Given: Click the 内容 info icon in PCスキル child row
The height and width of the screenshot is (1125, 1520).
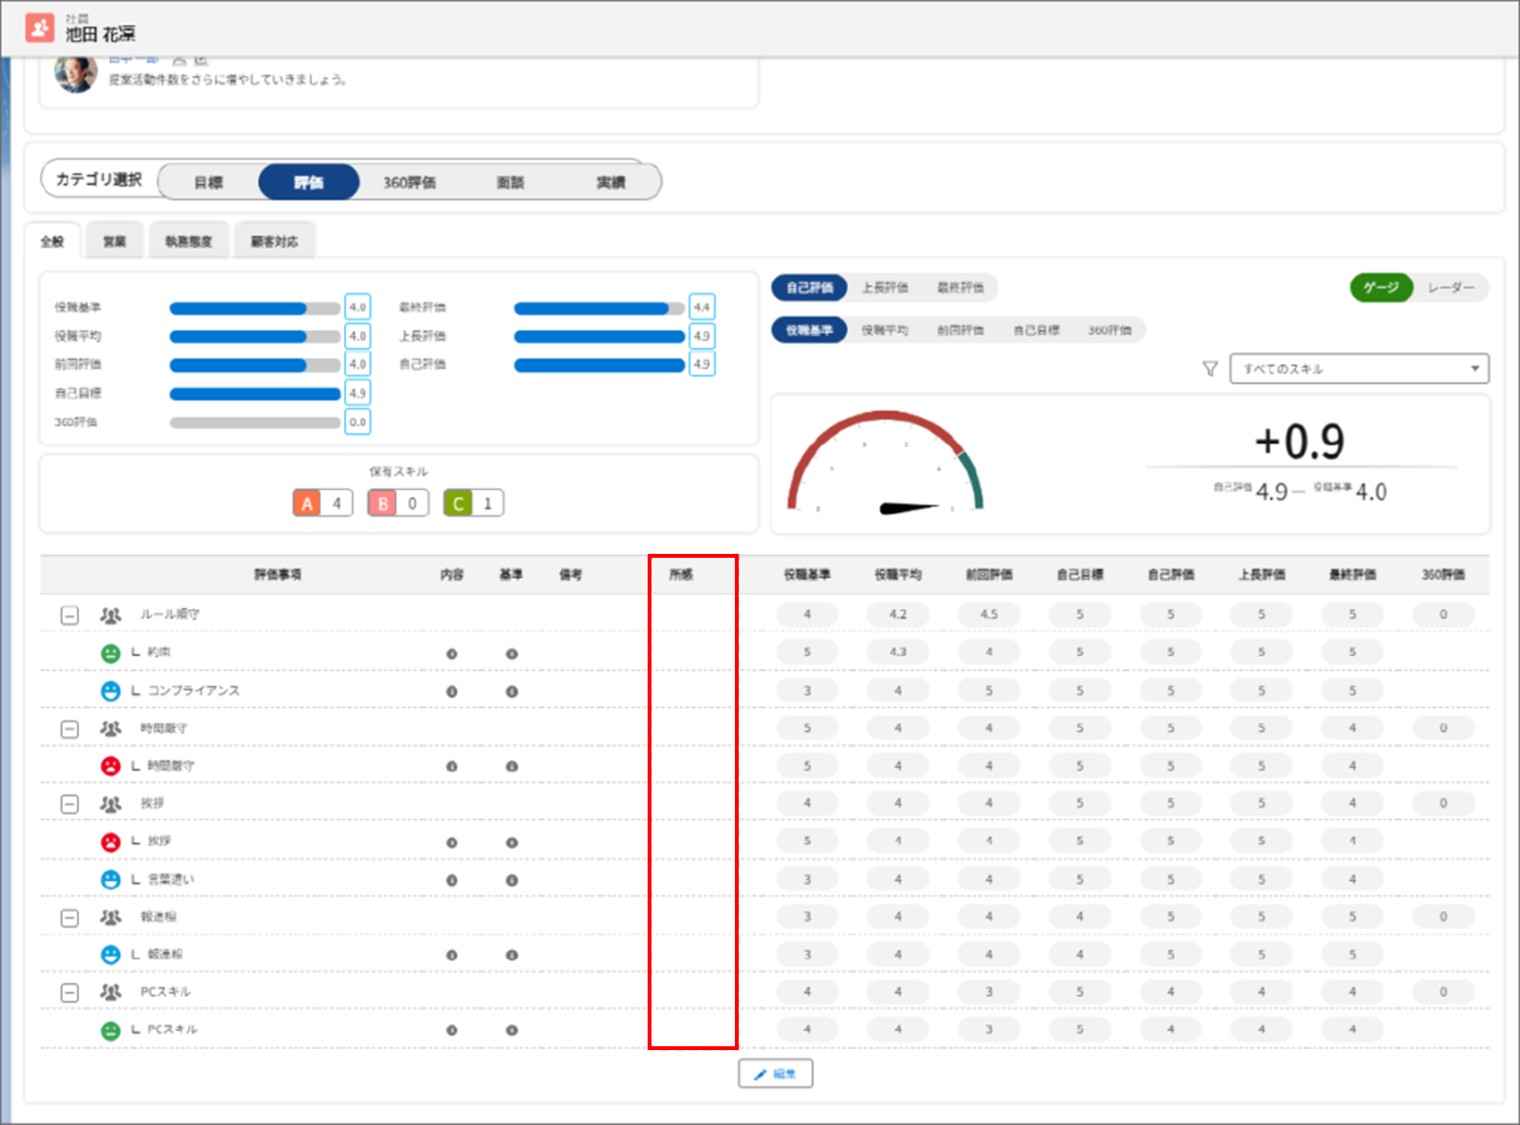Looking at the screenshot, I should (452, 1030).
